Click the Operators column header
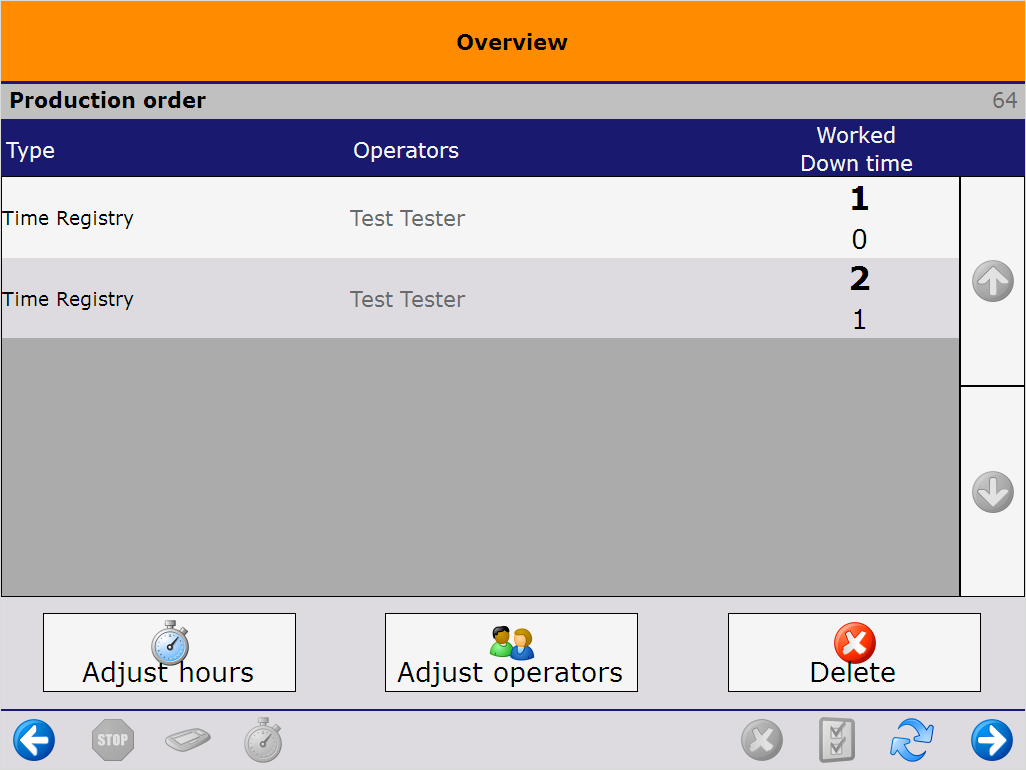This screenshot has height=770, width=1026. 406,151
